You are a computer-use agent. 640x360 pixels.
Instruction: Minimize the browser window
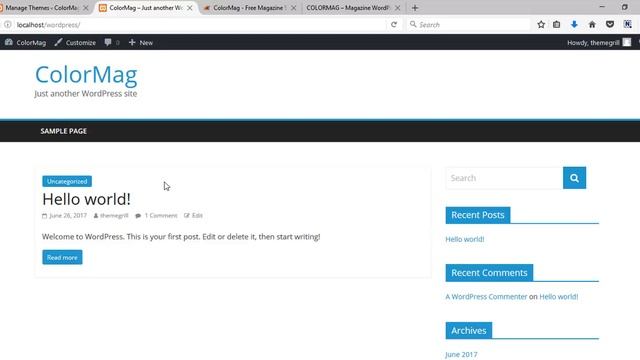tap(602, 7)
